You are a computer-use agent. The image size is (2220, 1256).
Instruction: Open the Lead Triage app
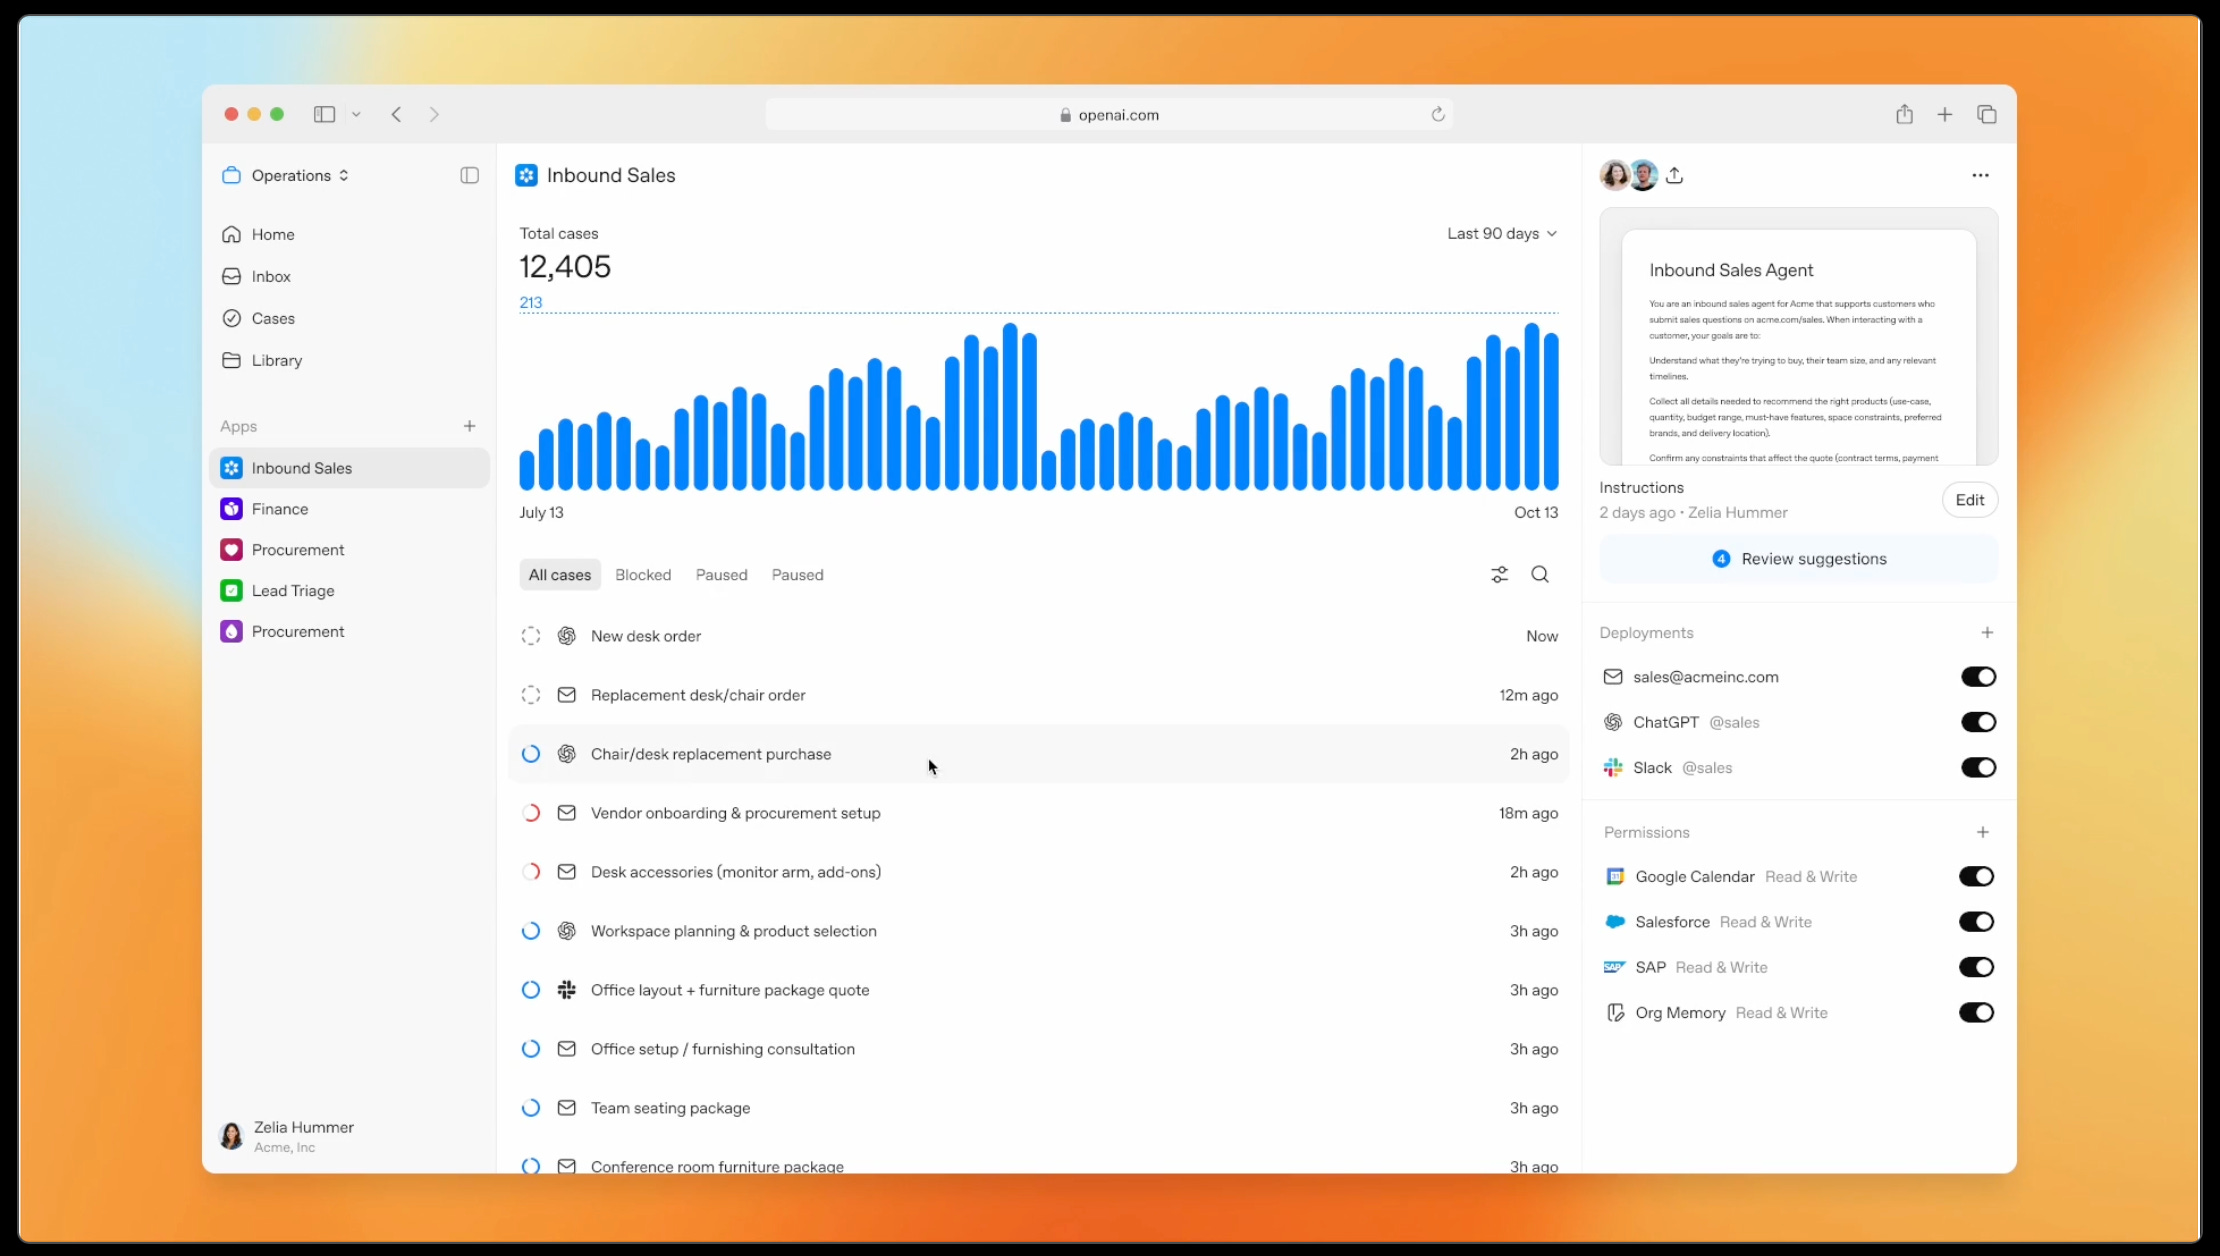click(x=292, y=591)
